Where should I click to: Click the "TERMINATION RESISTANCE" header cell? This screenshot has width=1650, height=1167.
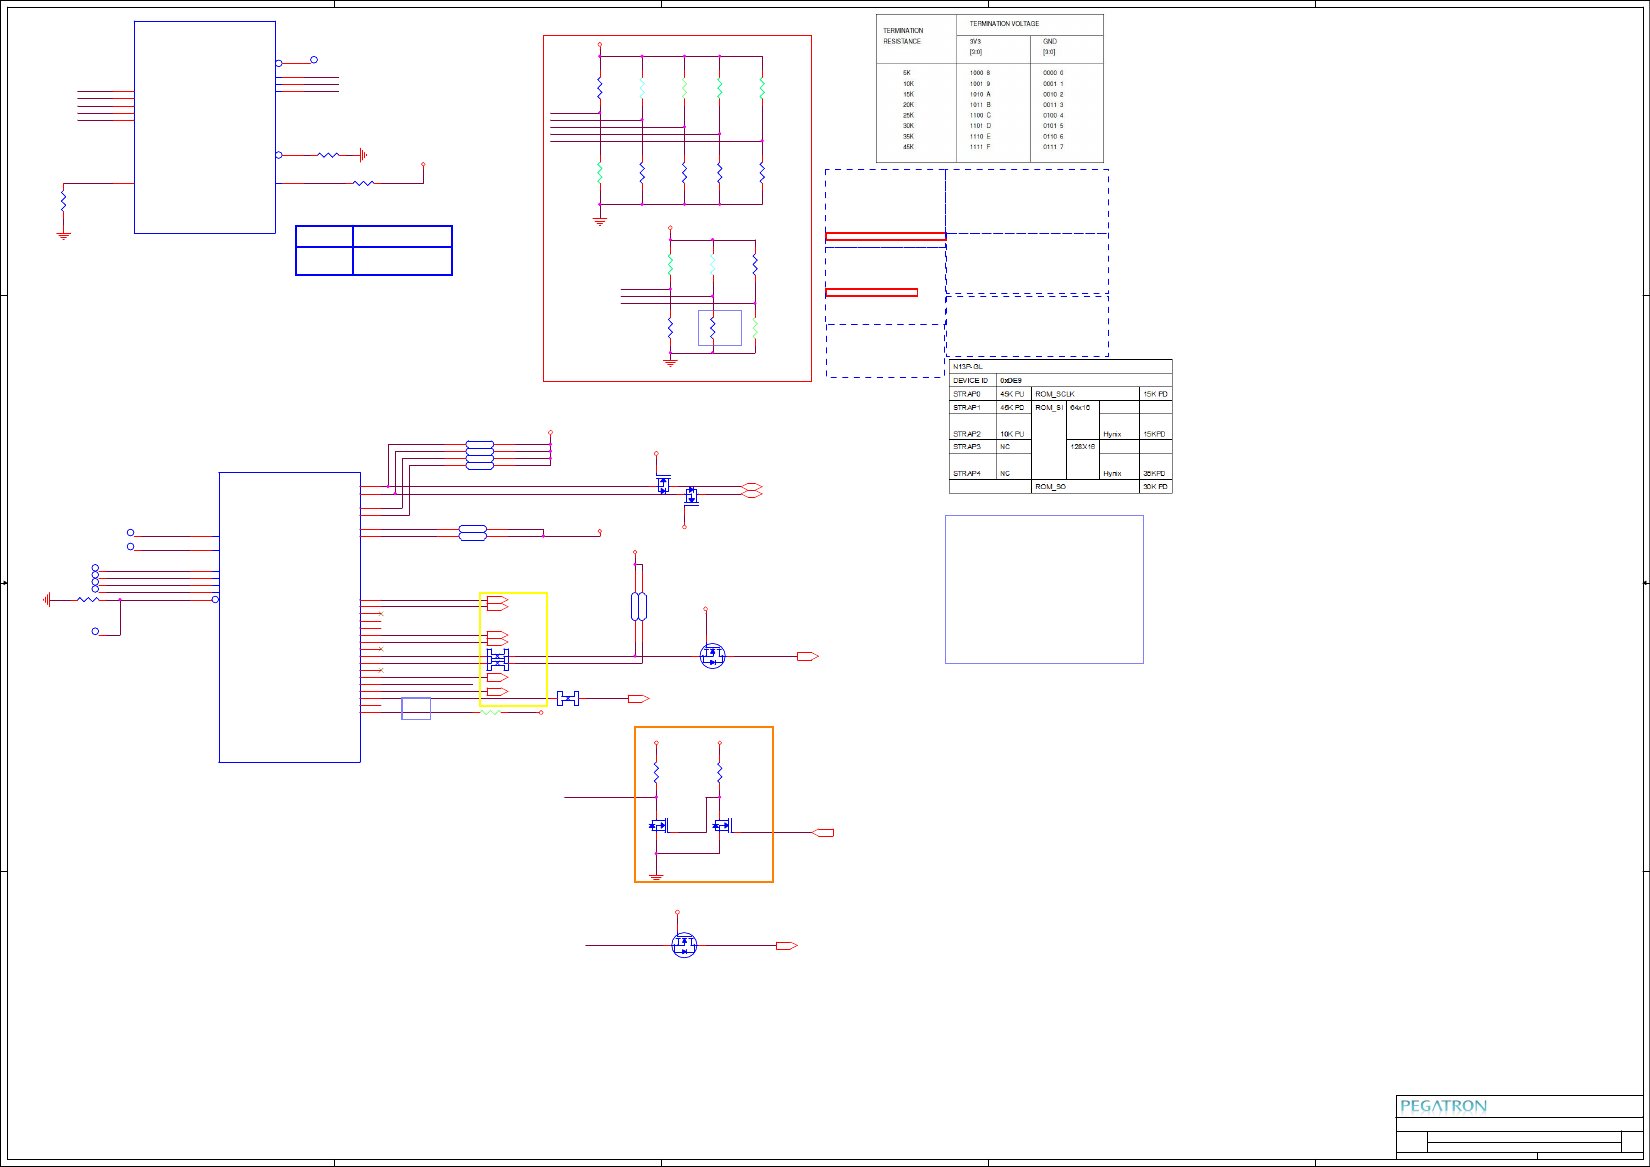pyautogui.click(x=903, y=36)
